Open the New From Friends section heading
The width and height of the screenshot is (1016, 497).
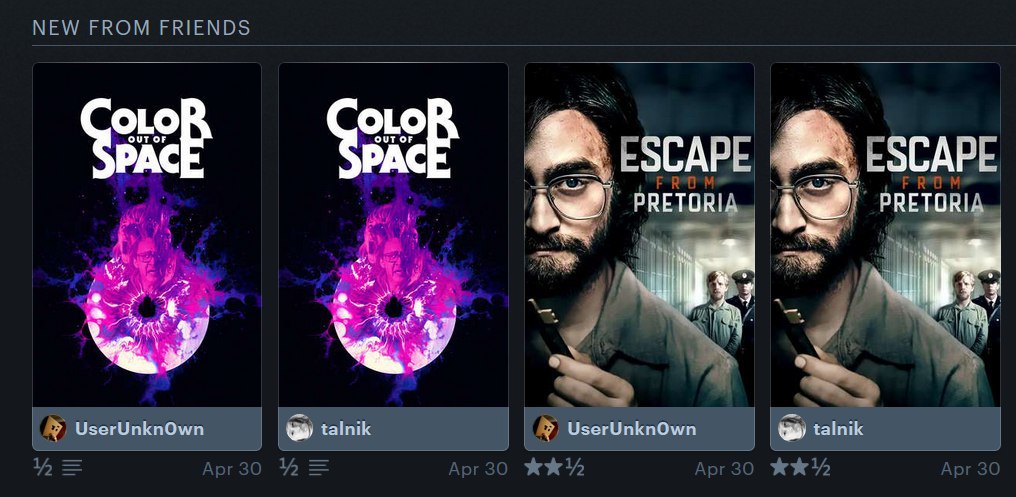[141, 28]
